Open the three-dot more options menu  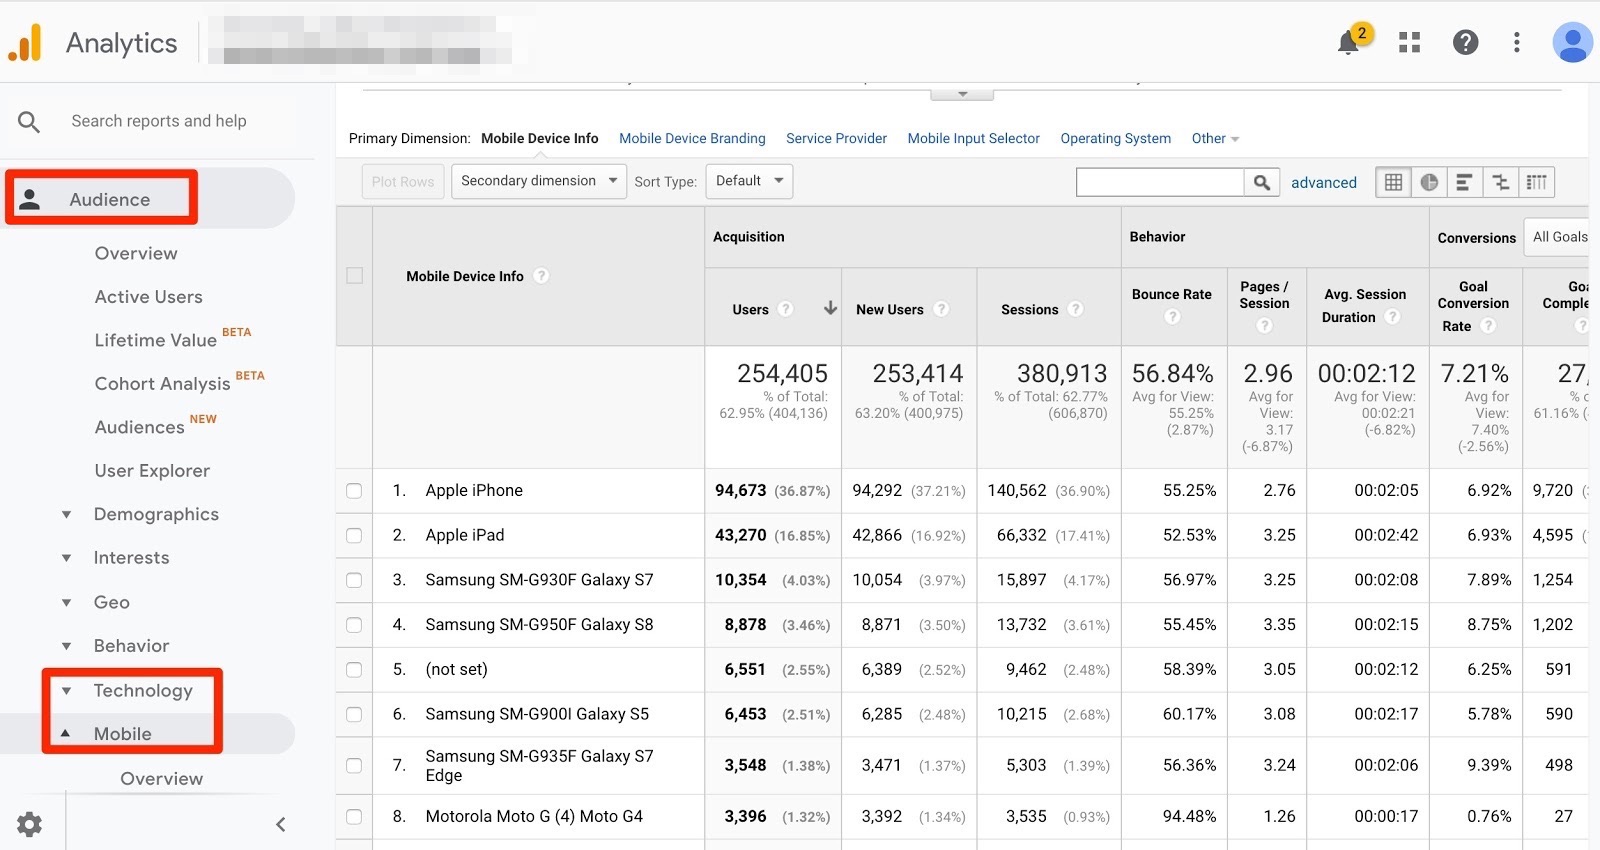point(1517,42)
